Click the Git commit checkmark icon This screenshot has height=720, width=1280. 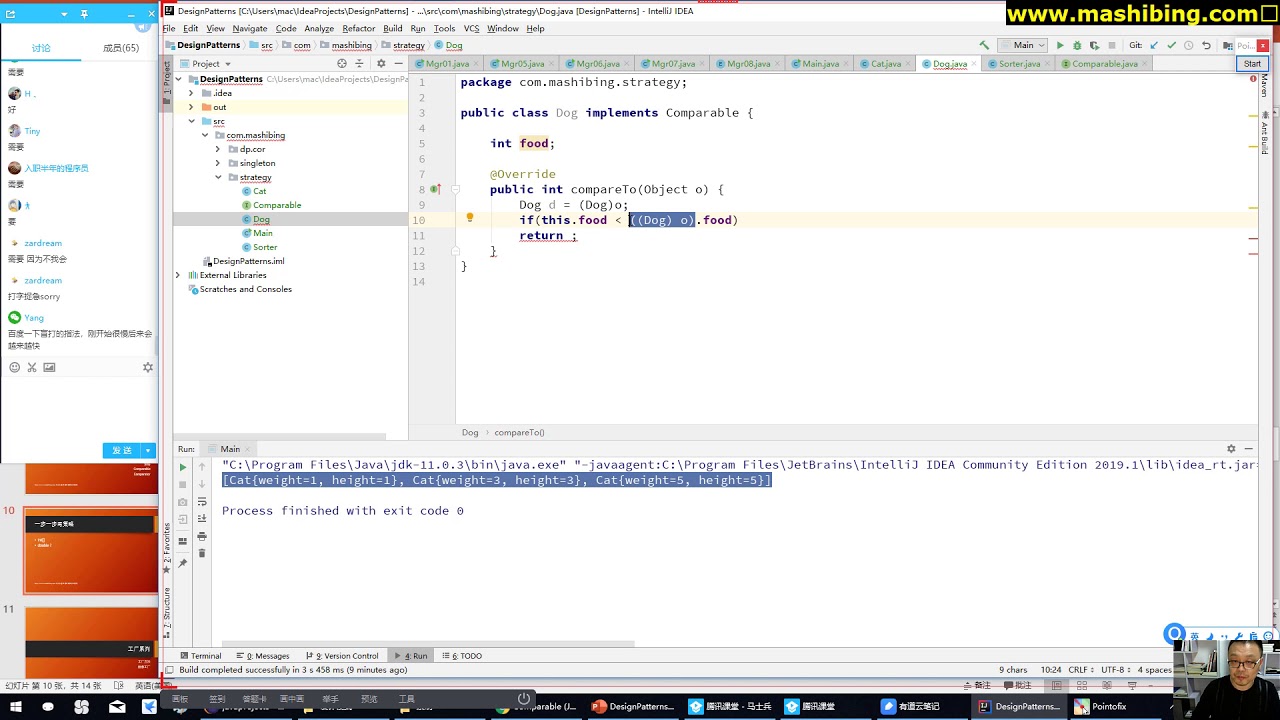1171,46
